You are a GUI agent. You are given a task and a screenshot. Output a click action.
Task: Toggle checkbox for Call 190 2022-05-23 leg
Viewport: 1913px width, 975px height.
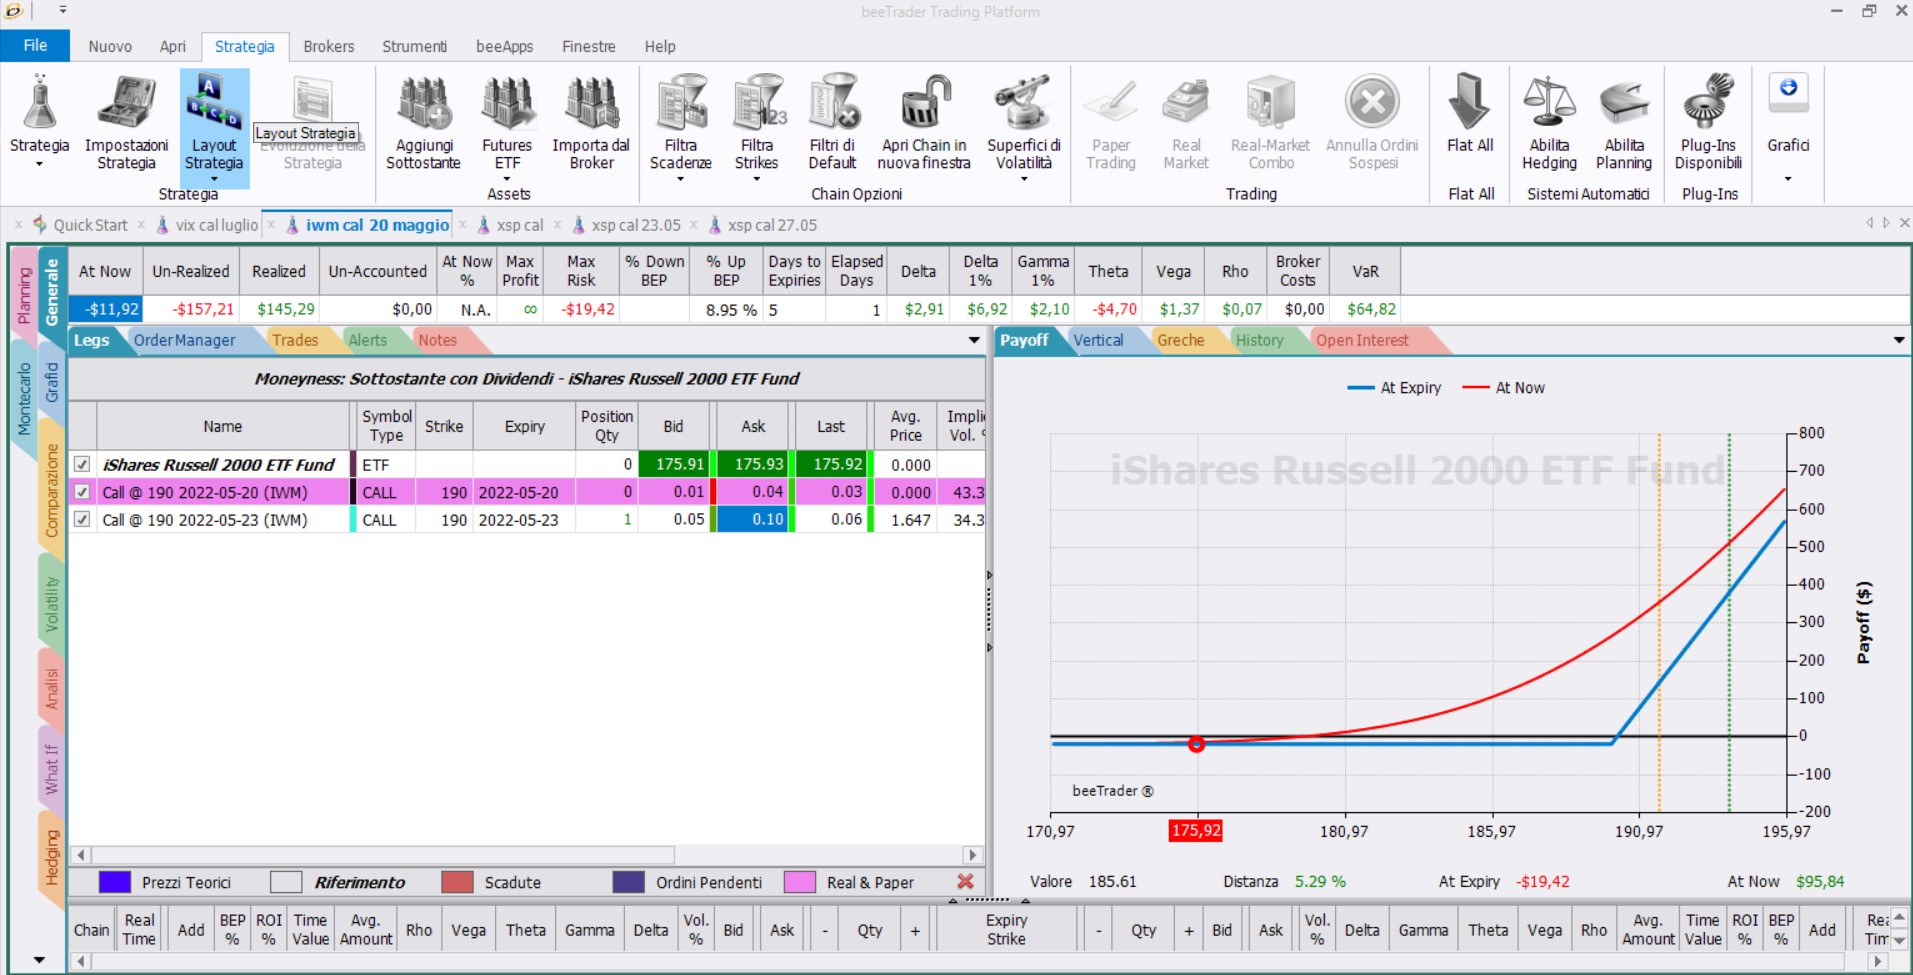click(x=82, y=519)
